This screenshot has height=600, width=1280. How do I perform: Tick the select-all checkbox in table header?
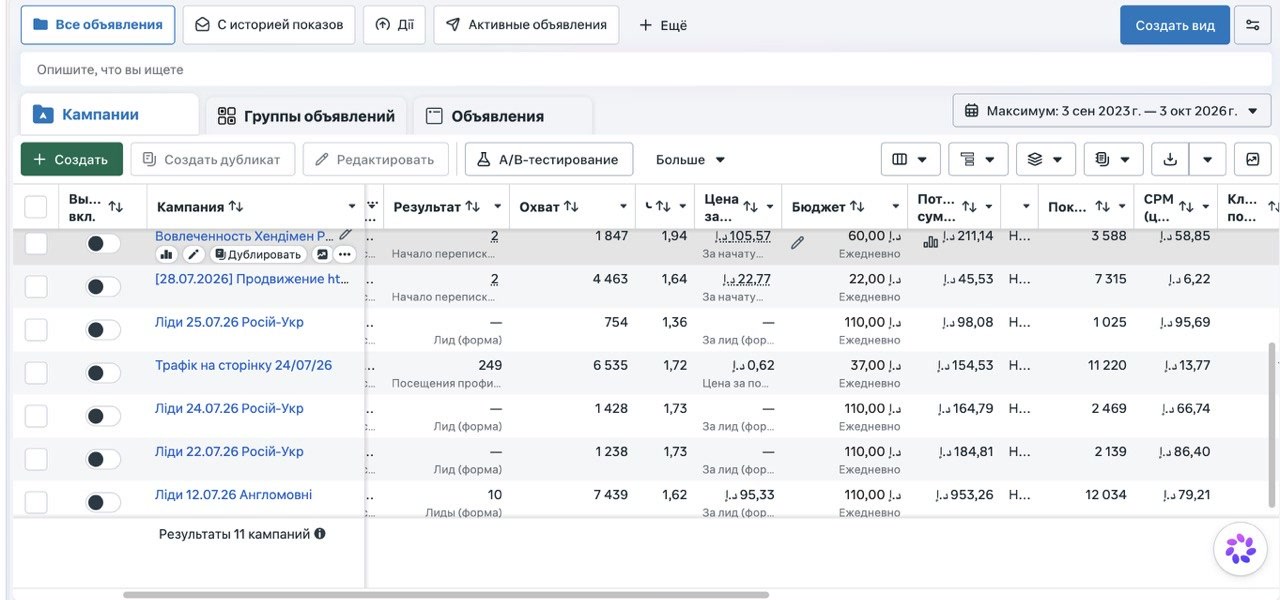point(36,207)
